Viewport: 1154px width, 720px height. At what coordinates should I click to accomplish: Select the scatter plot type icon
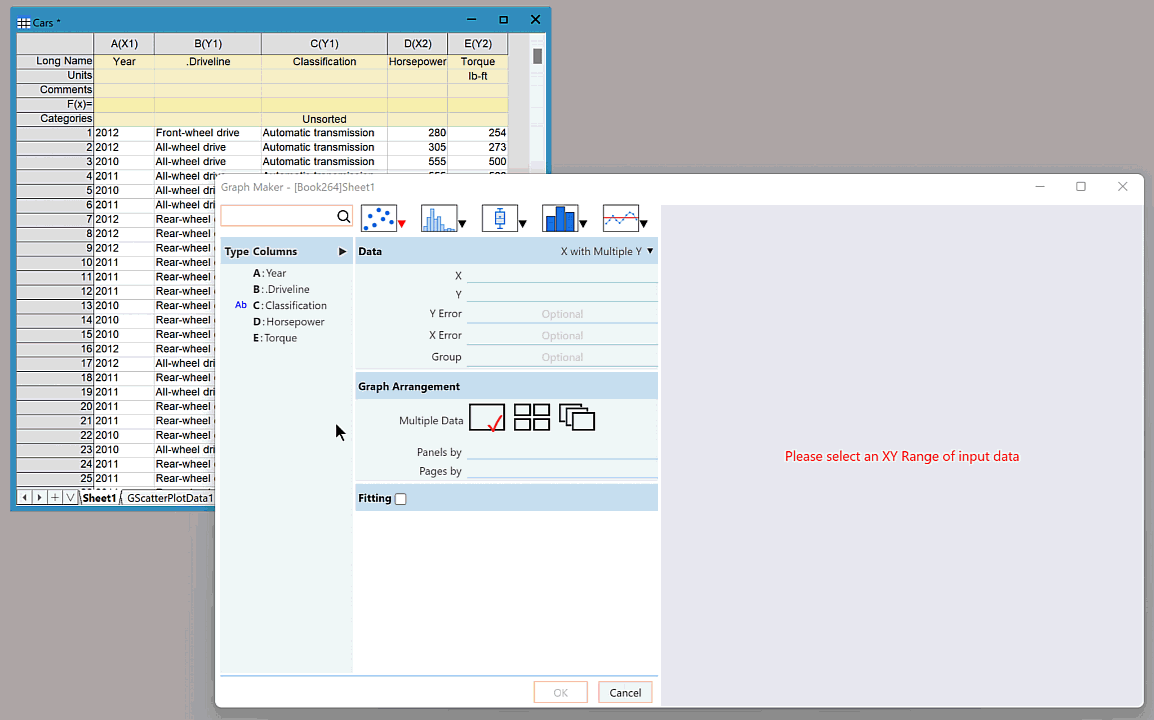click(x=377, y=218)
